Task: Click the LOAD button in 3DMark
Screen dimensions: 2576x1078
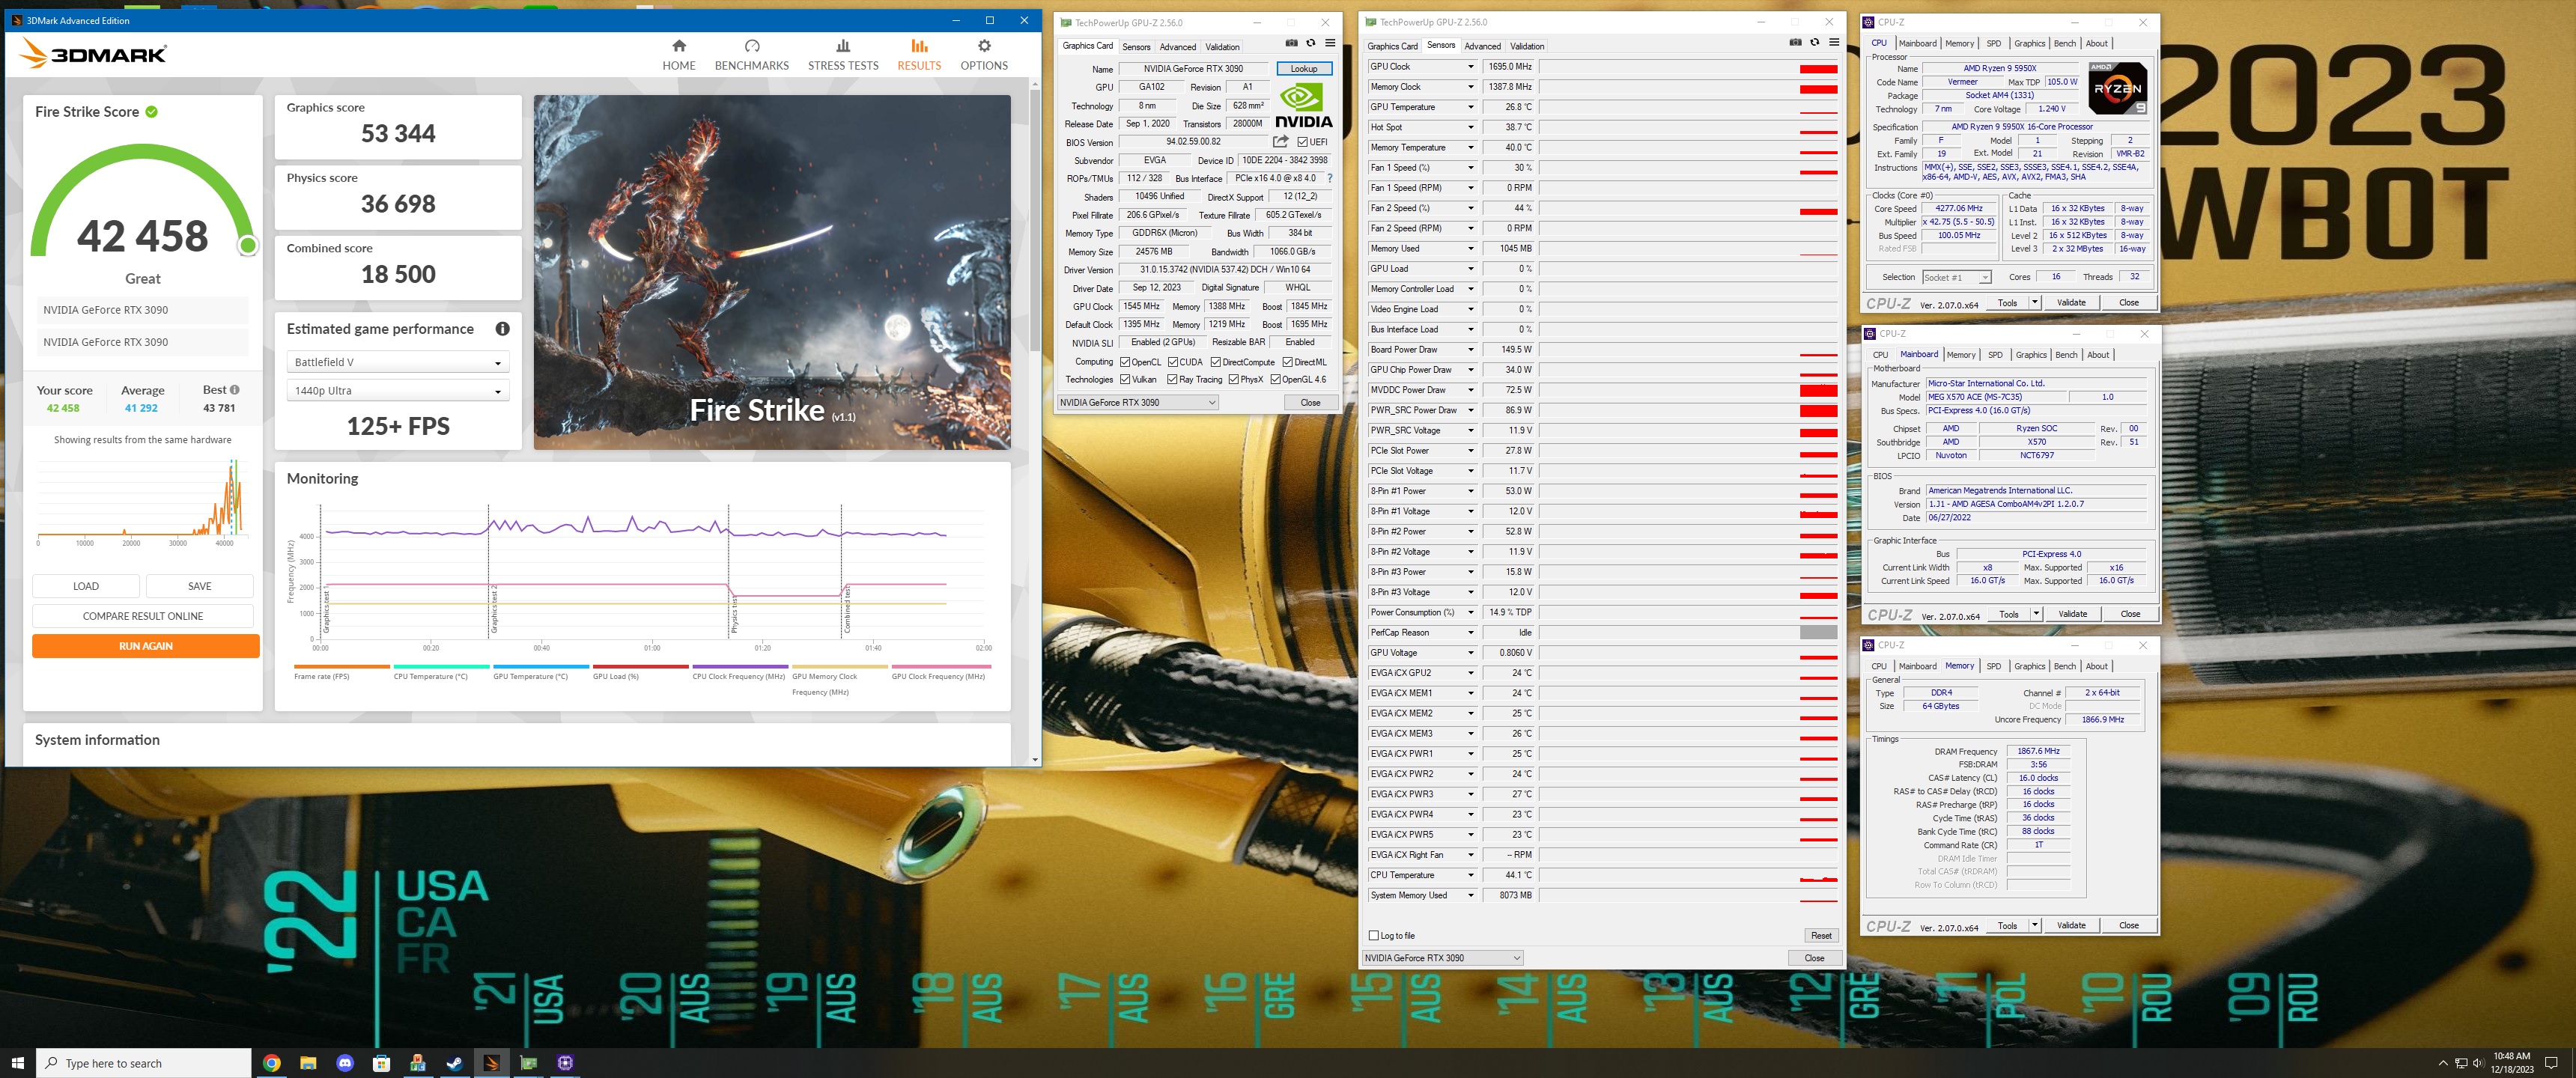Action: pyautogui.click(x=86, y=586)
